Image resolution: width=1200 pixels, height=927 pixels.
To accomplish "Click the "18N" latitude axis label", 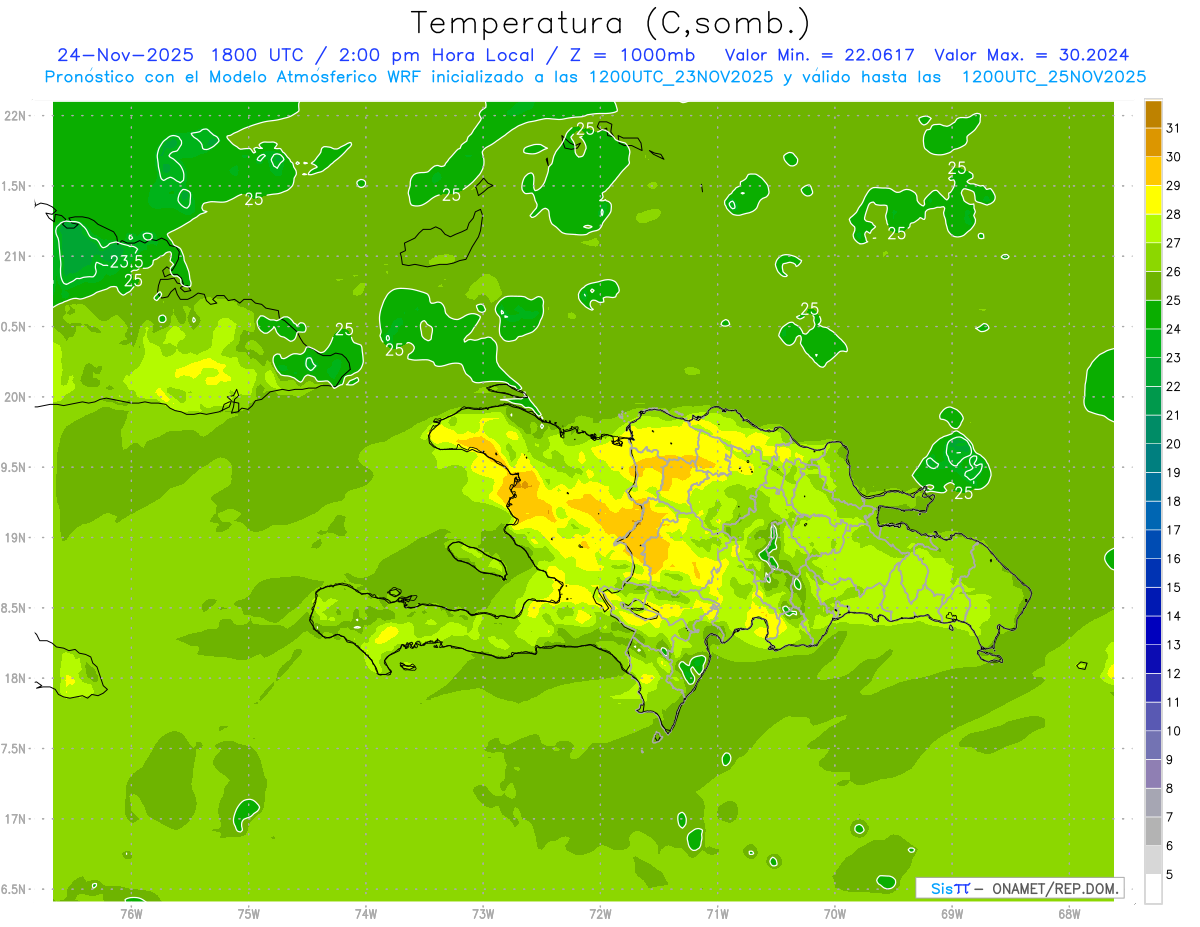I will pos(15,679).
